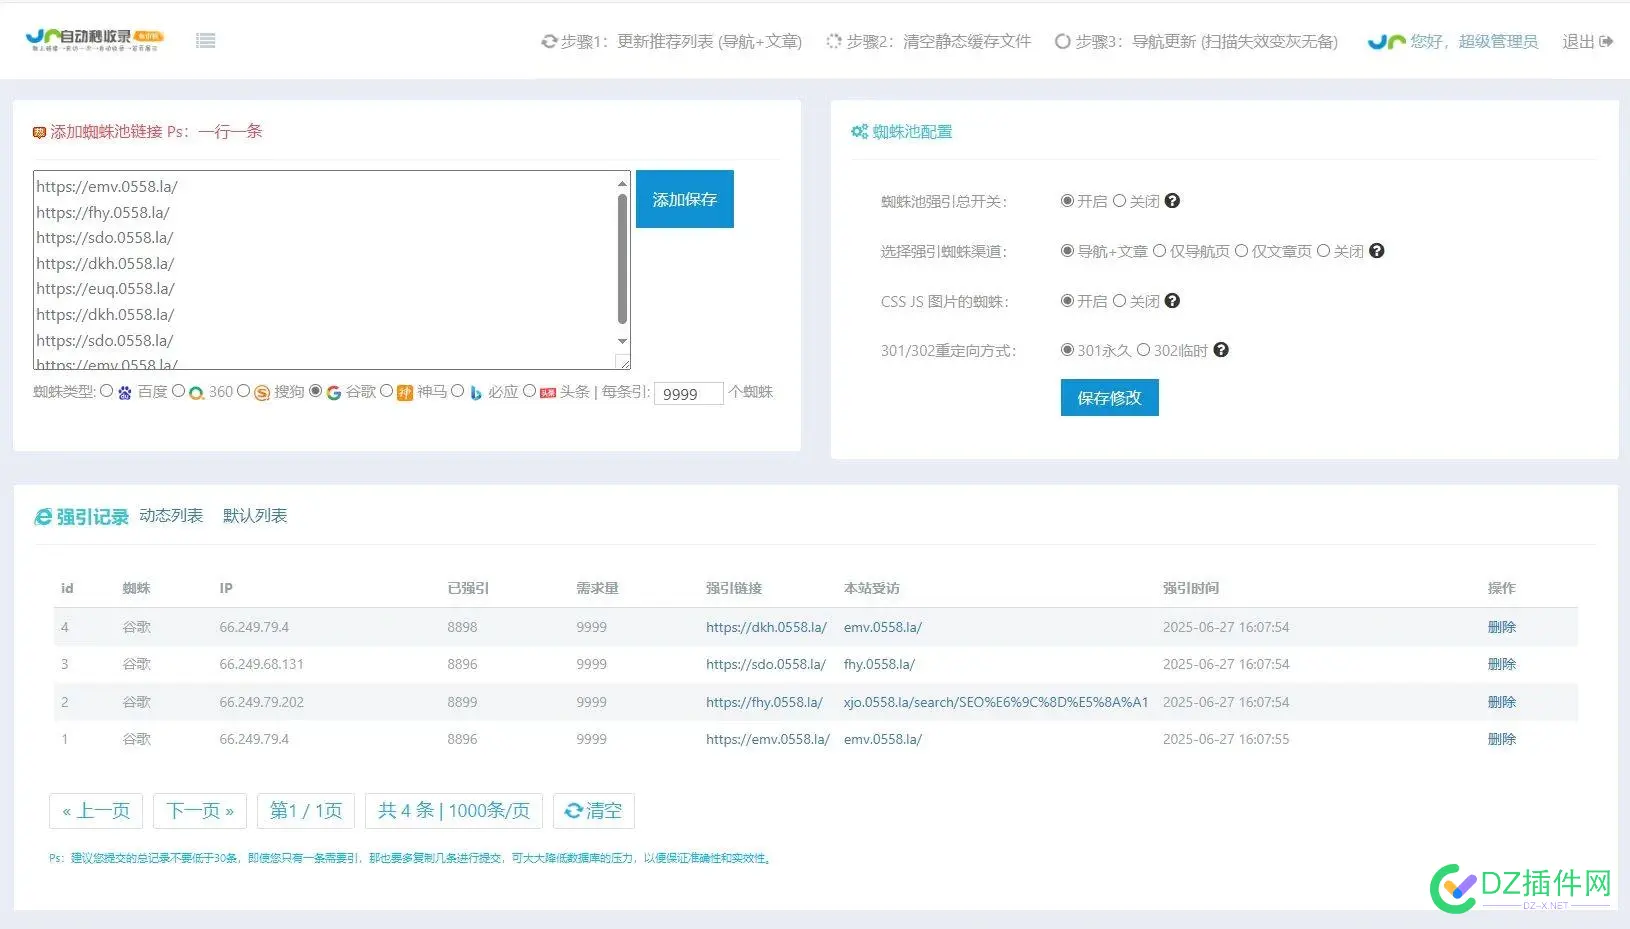The width and height of the screenshot is (1630, 929).
Task: Select 302临时 redirect radio option
Action: (1143, 350)
